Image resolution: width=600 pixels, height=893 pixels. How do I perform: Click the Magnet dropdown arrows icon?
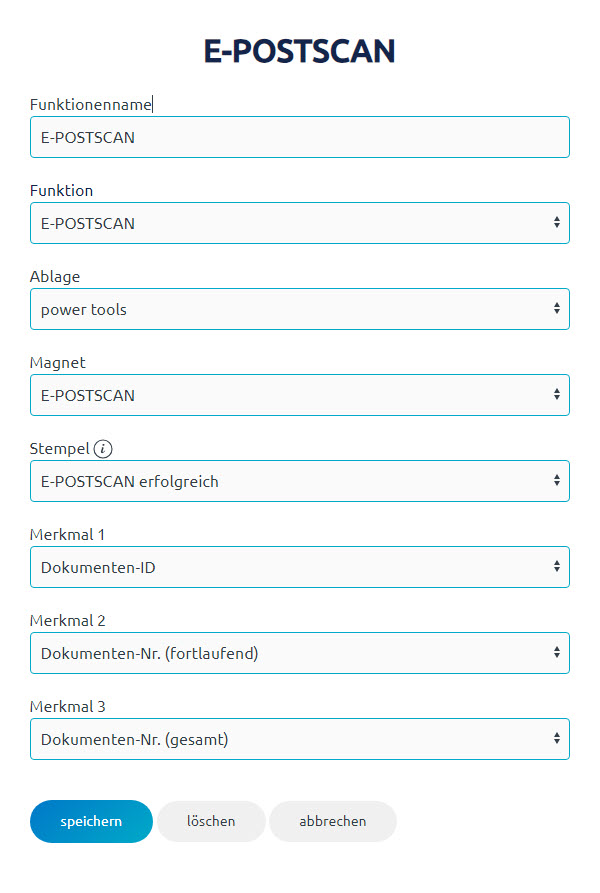(557, 394)
